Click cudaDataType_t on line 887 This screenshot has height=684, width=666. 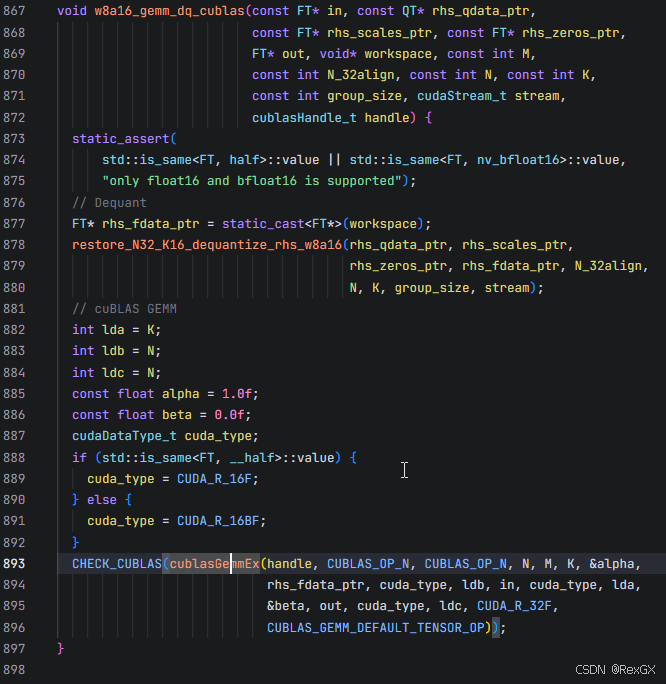[124, 436]
